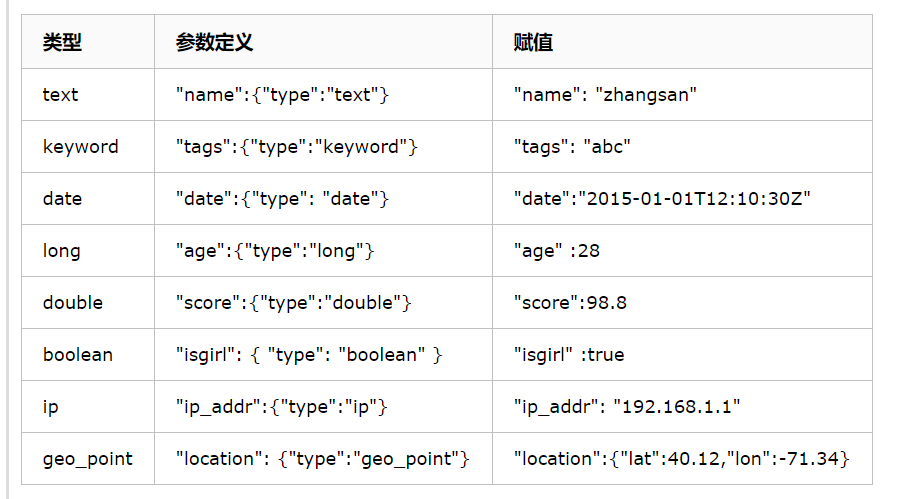The image size is (912, 499).
Task: Click the "name":{"type":"text"} definition cell
Action: coord(323,95)
